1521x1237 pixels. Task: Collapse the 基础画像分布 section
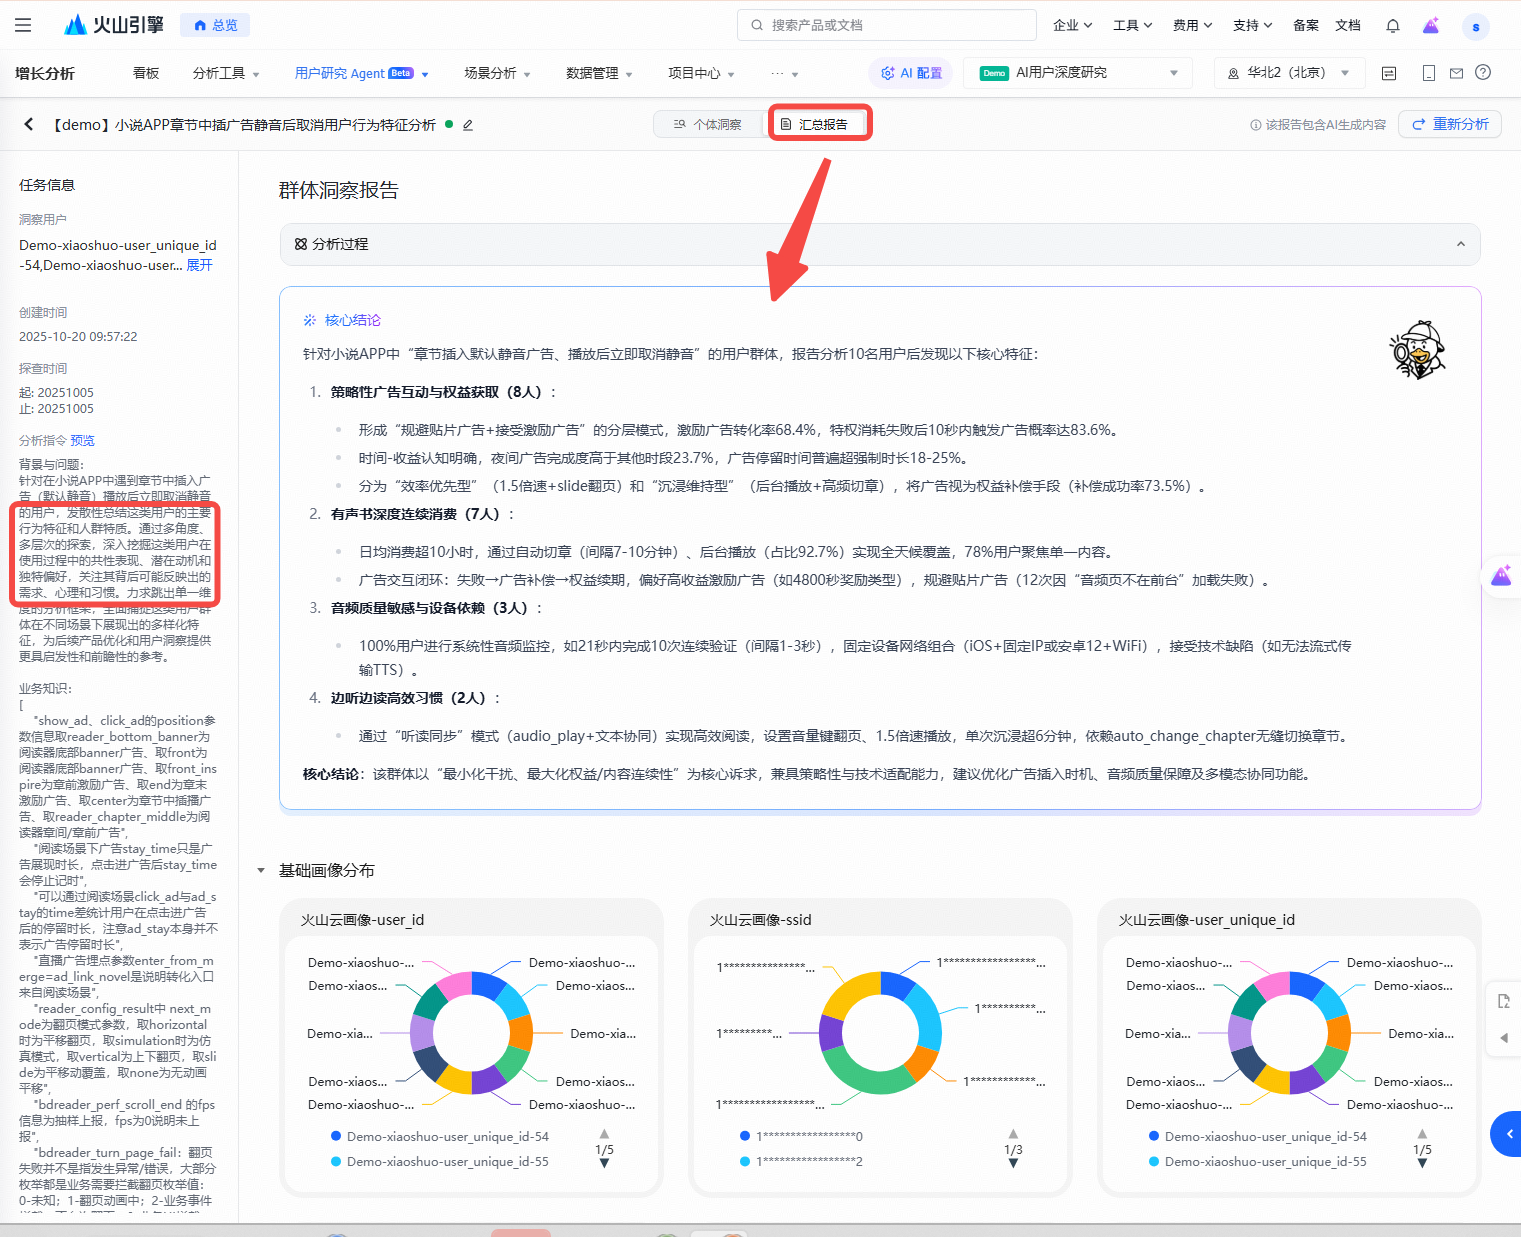(x=261, y=871)
